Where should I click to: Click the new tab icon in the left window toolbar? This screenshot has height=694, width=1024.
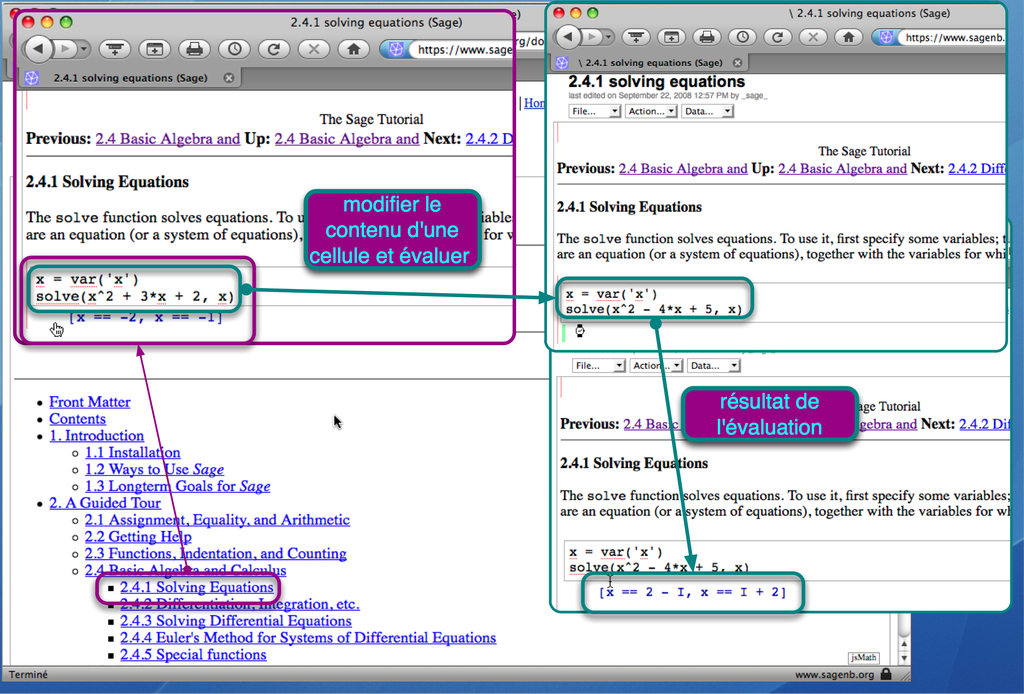(x=155, y=49)
